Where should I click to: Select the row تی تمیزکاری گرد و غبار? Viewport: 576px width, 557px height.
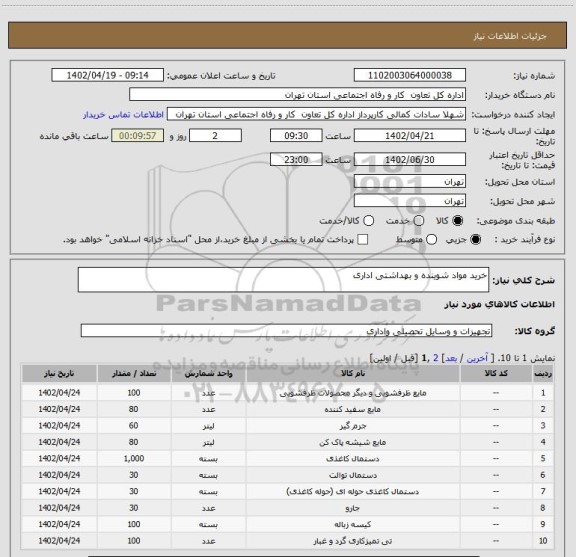(x=287, y=541)
